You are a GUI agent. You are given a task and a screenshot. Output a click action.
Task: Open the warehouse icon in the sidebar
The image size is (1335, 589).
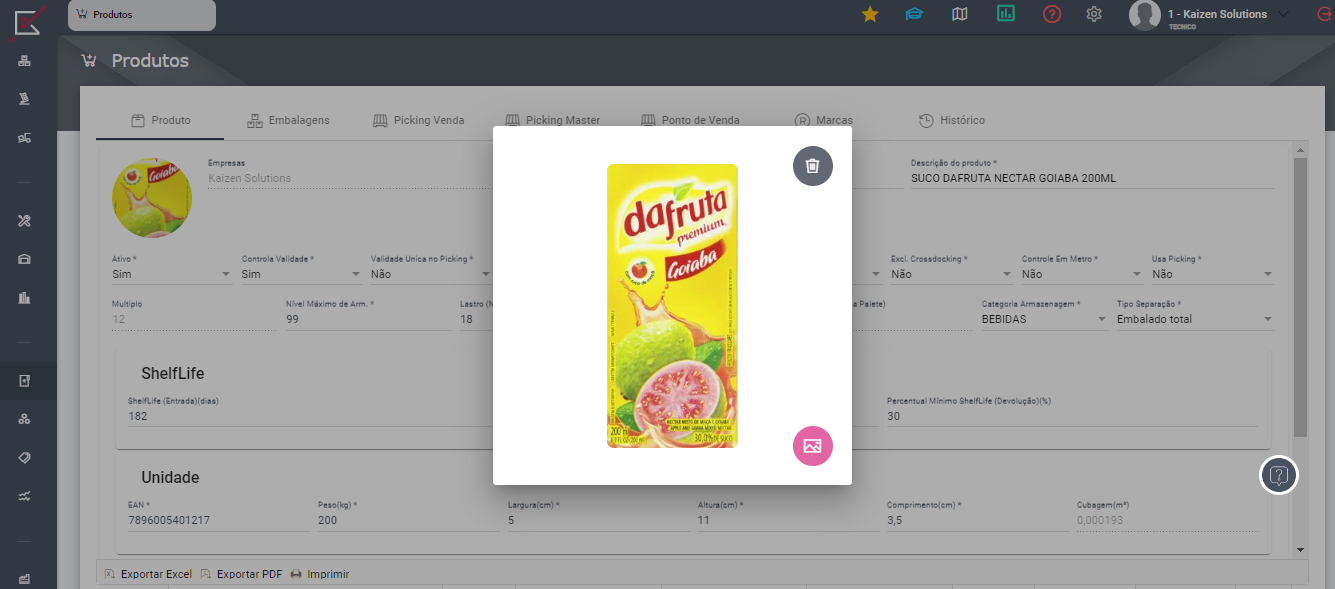[24, 259]
